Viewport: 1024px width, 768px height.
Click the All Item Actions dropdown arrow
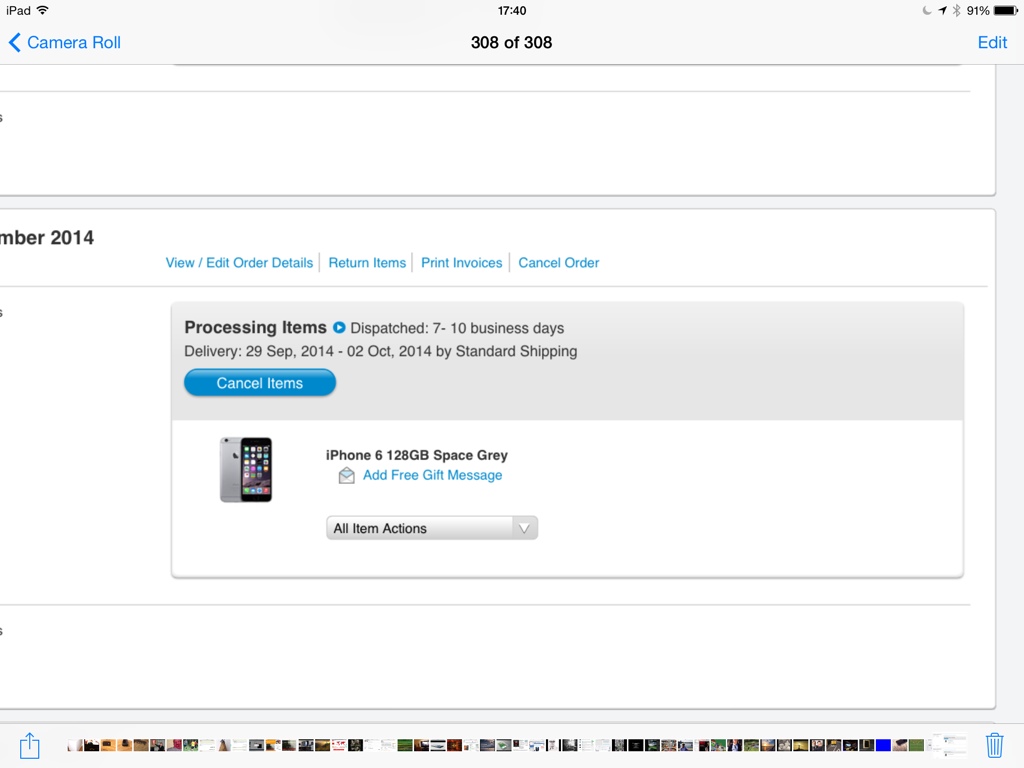pos(524,528)
